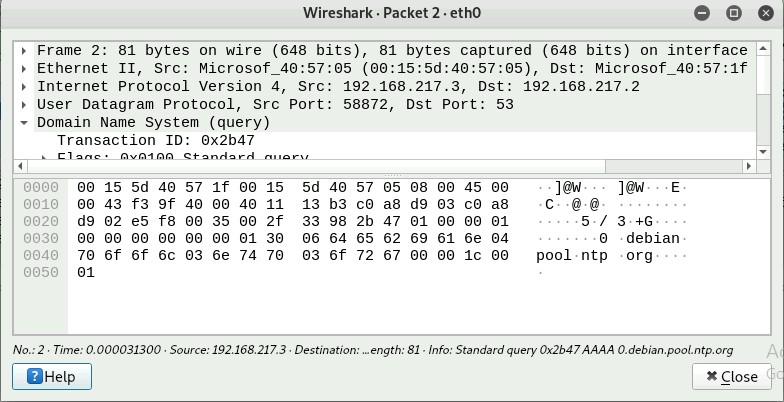
Task: Select the Transaction ID 0x2b47 field
Action: pyautogui.click(x=156, y=140)
